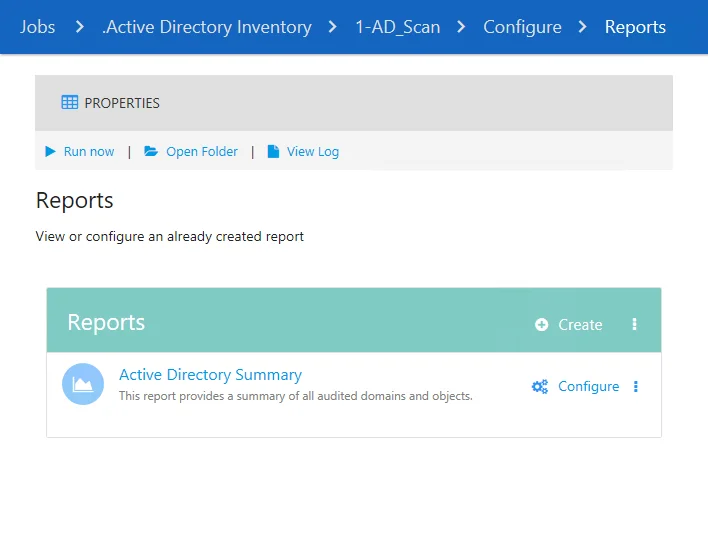Go to Jobs in the breadcrumb
This screenshot has width=708, height=538.
pos(37,27)
